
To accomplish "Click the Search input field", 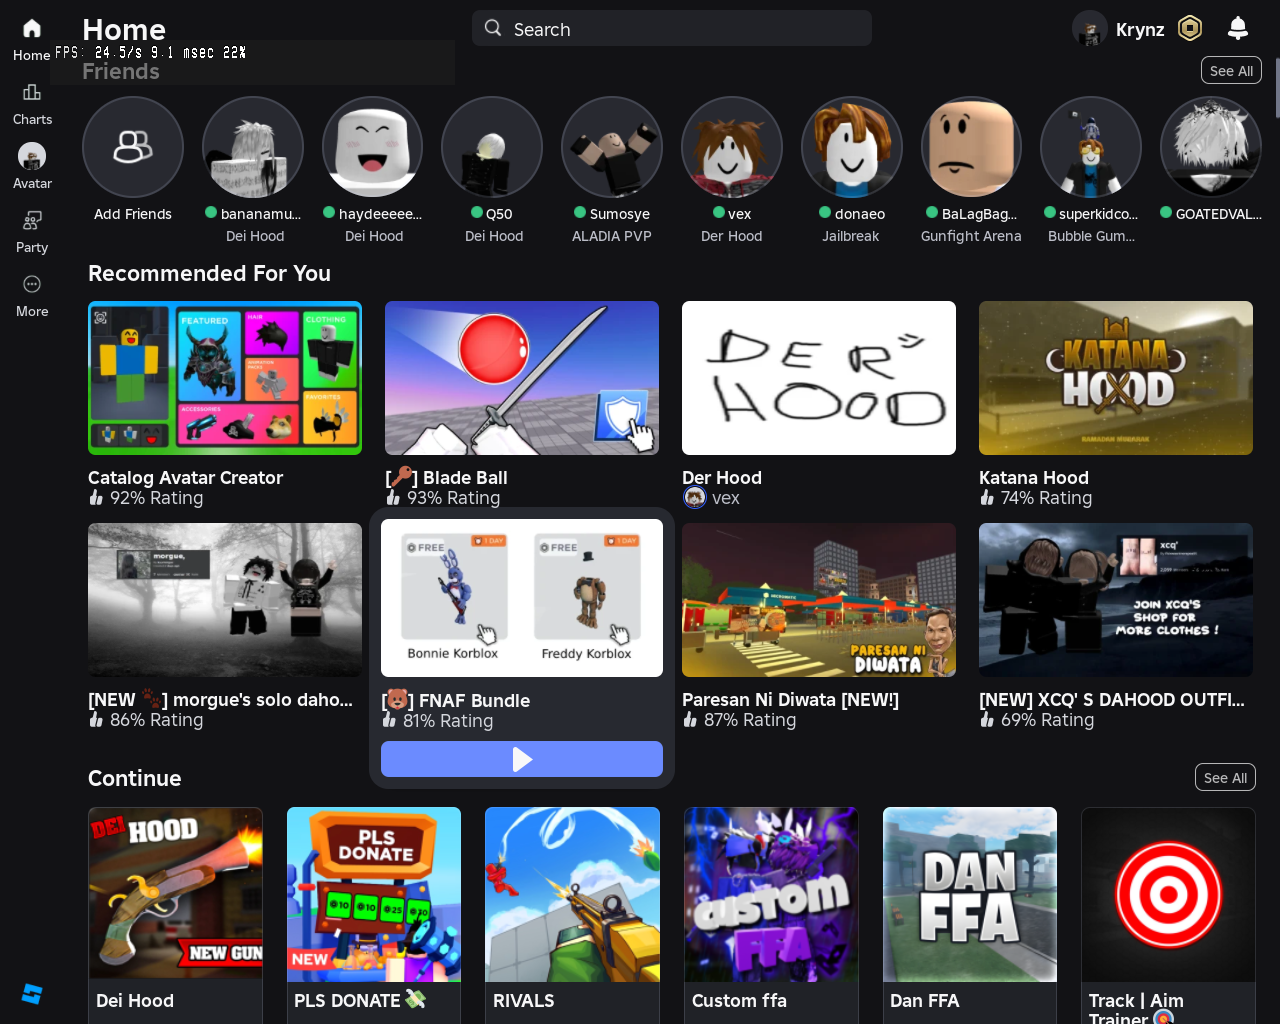I will pos(672,28).
